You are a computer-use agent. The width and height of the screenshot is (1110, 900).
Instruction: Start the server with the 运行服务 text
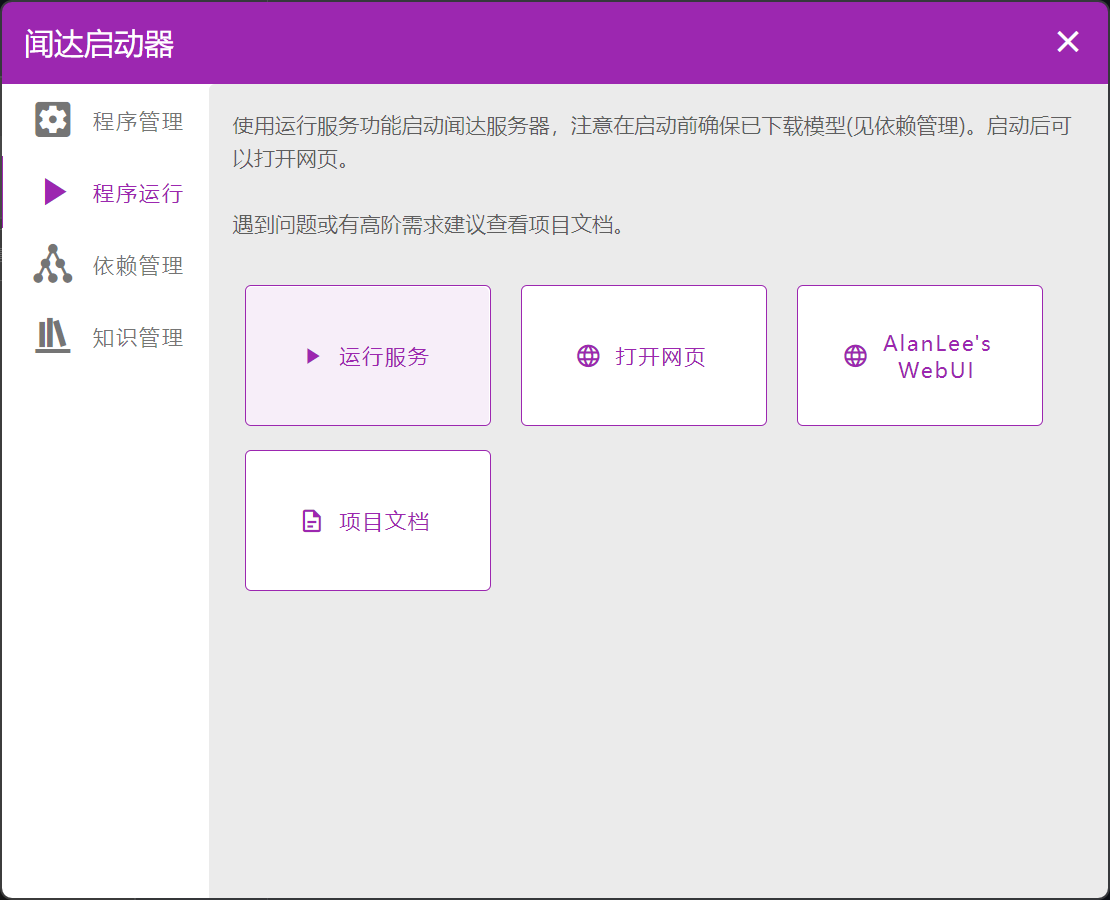(x=384, y=356)
